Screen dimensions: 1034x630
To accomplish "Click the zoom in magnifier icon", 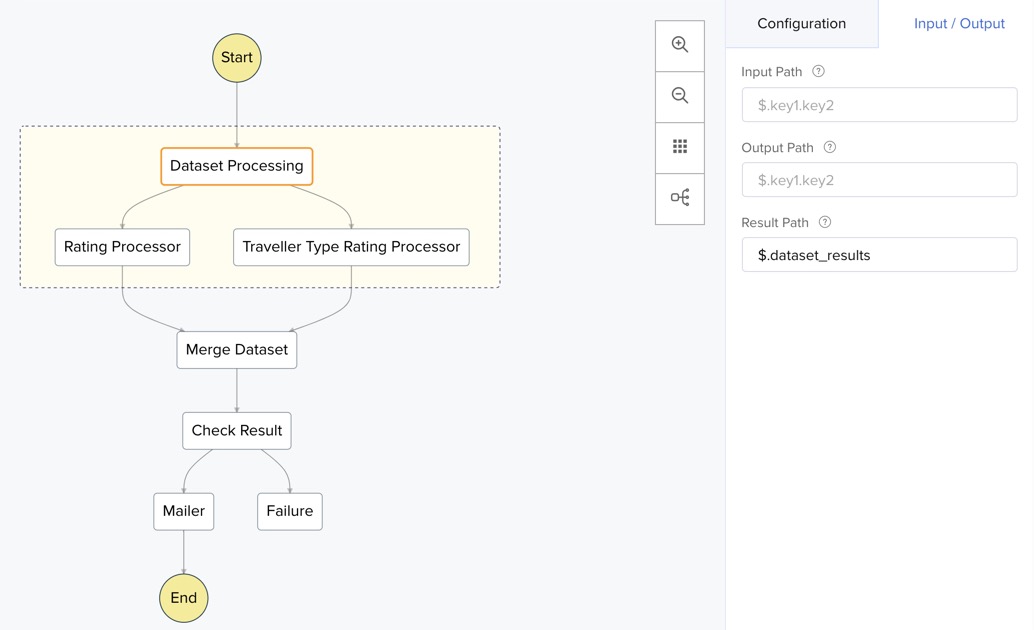I will [680, 45].
